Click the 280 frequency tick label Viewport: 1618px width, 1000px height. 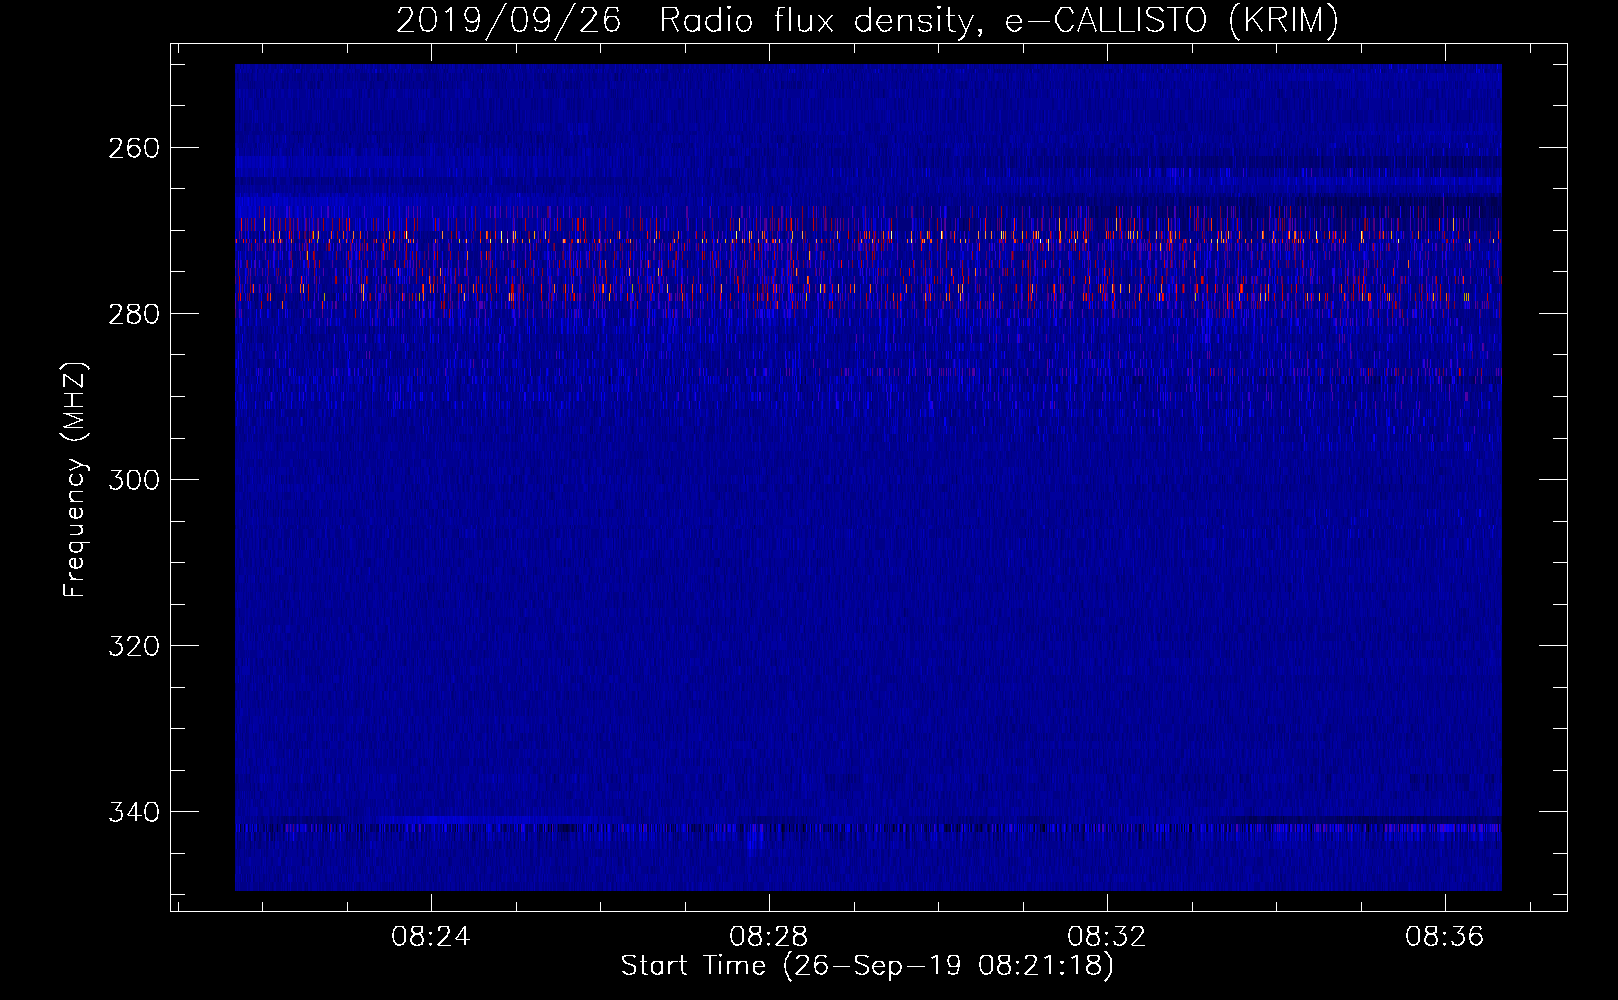coord(134,314)
